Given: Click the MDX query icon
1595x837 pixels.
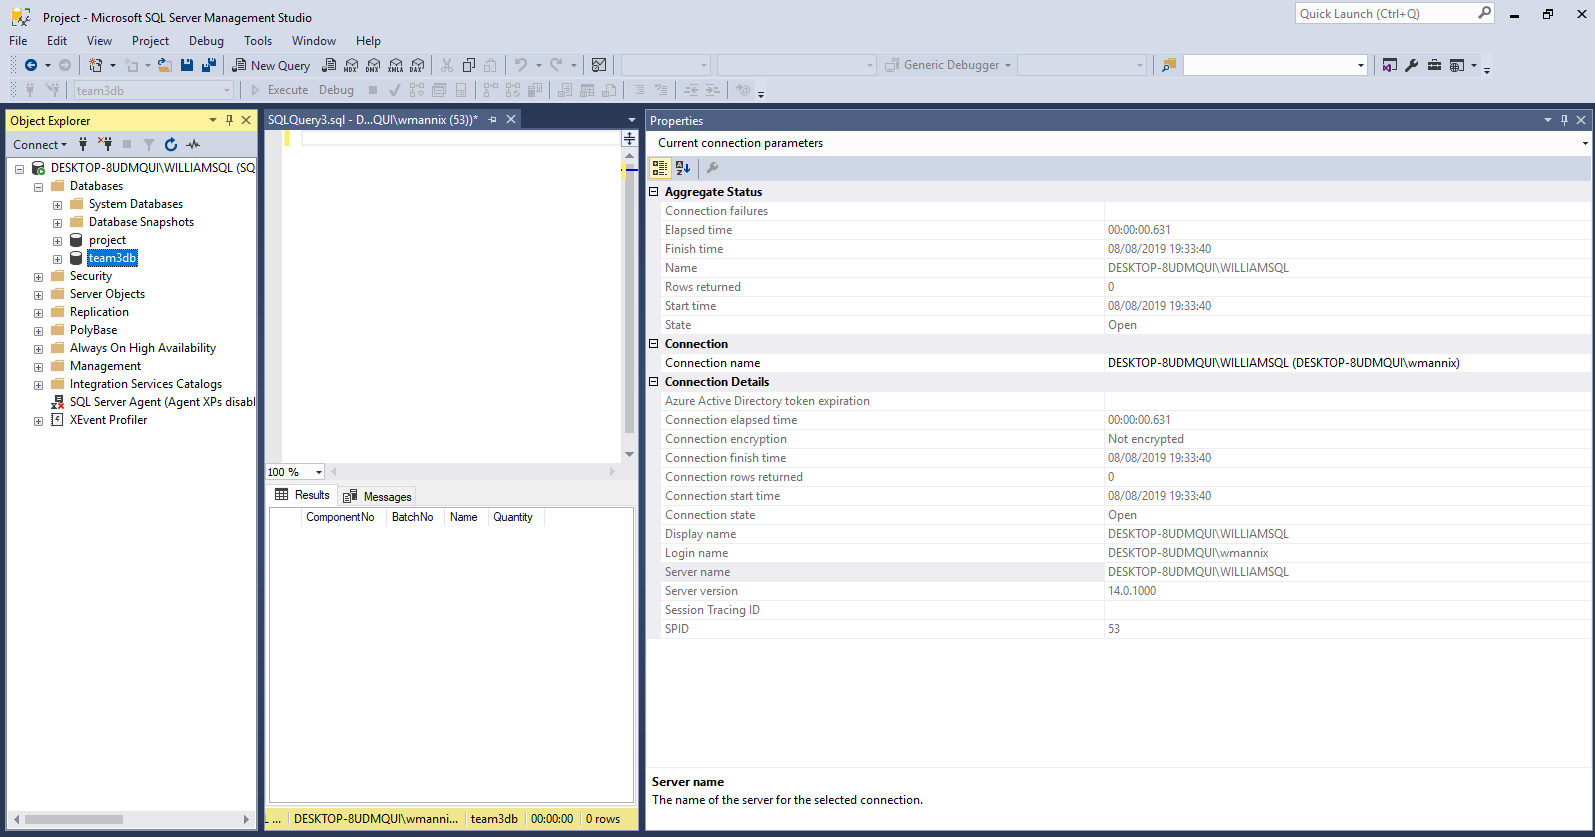Looking at the screenshot, I should click(351, 65).
